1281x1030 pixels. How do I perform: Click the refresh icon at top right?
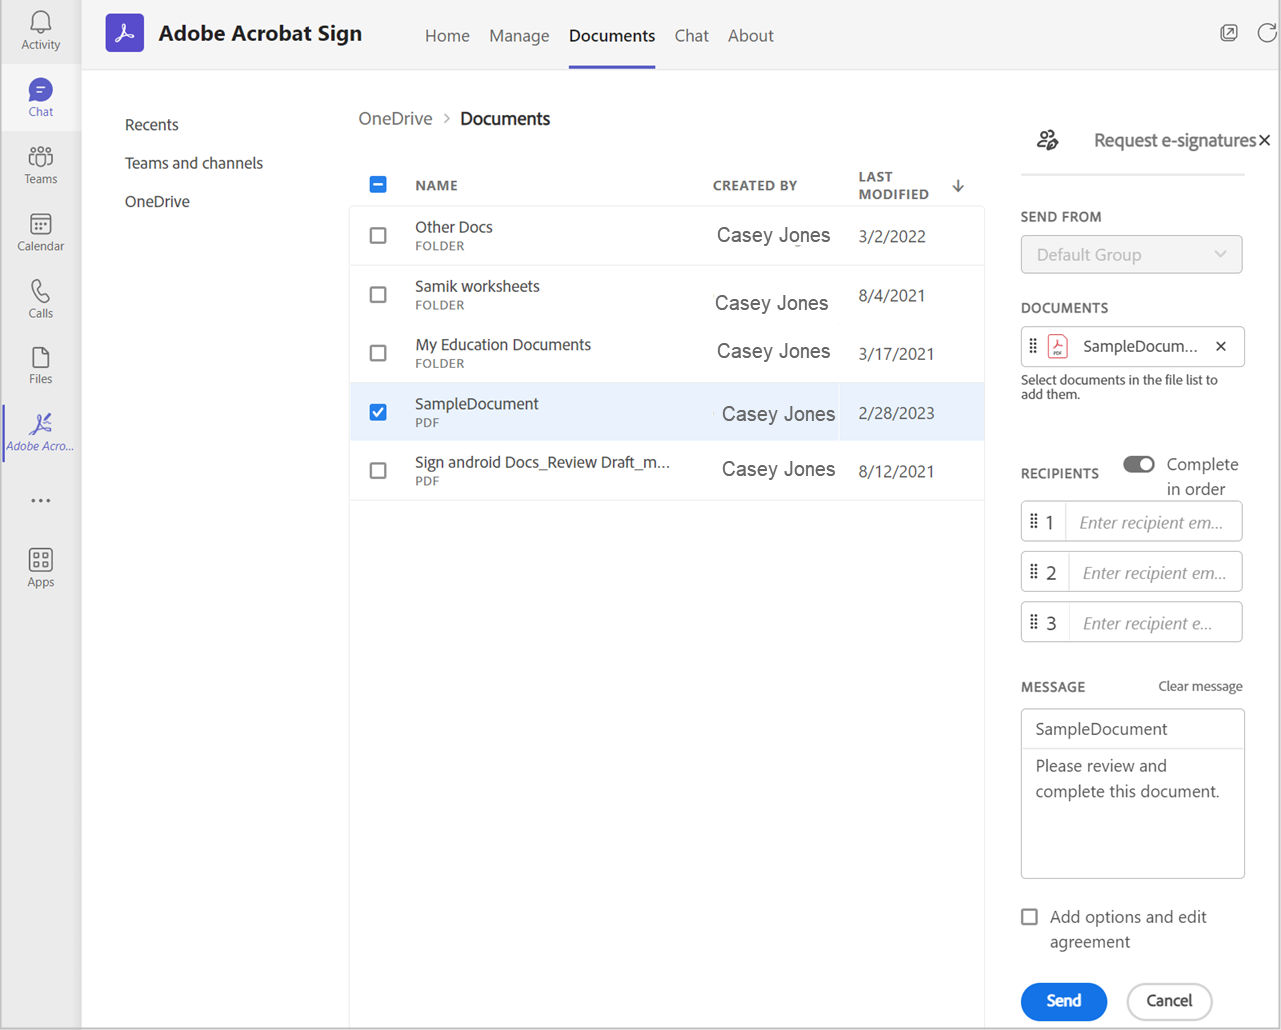1266,33
